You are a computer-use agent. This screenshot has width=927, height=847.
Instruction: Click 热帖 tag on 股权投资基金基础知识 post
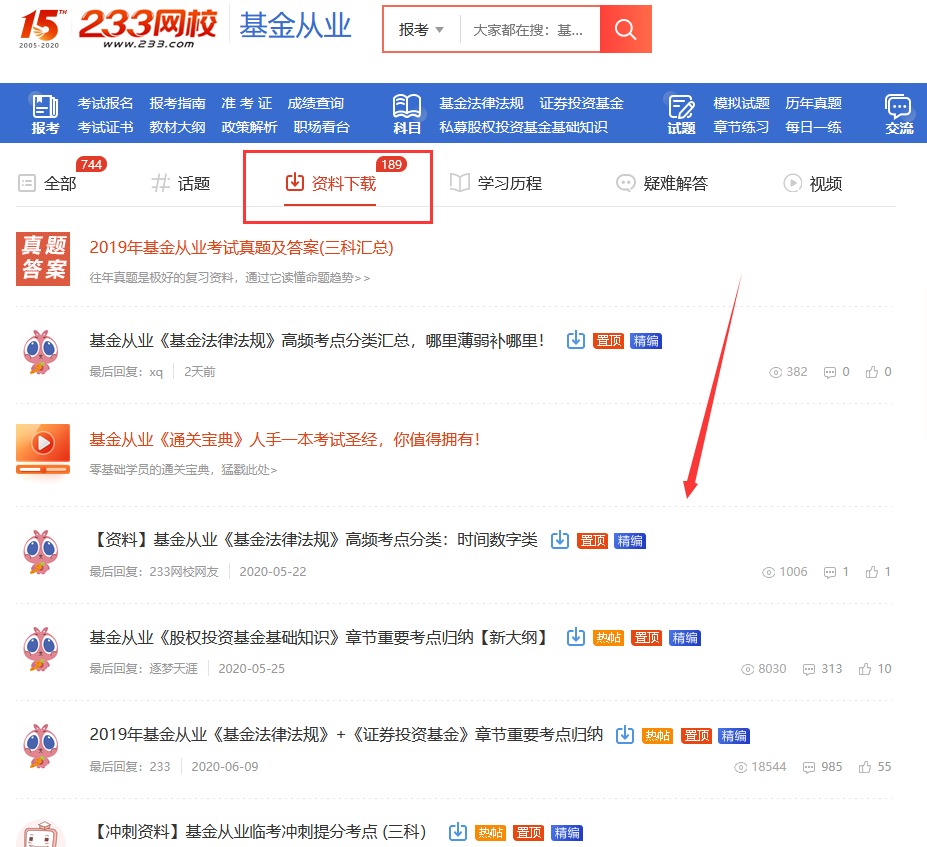[x=608, y=638]
